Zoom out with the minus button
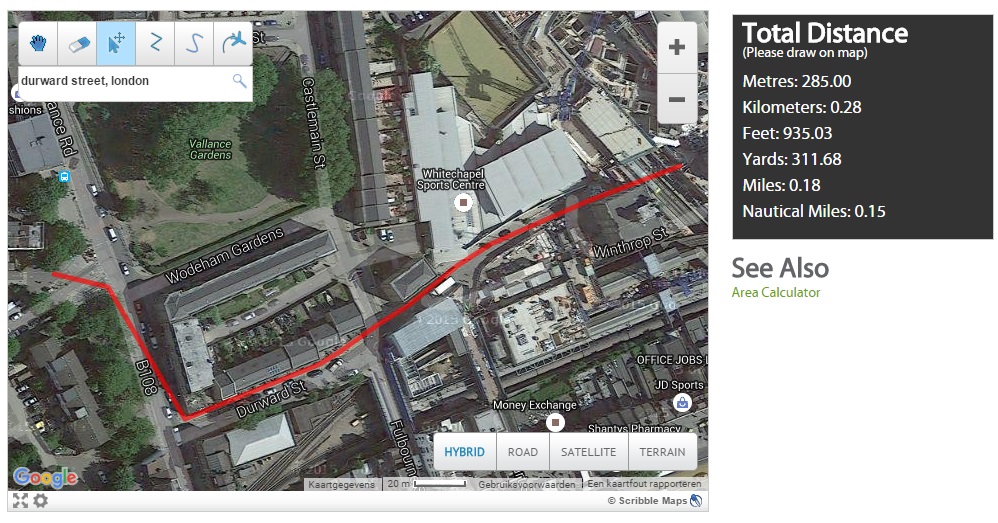 (x=677, y=99)
